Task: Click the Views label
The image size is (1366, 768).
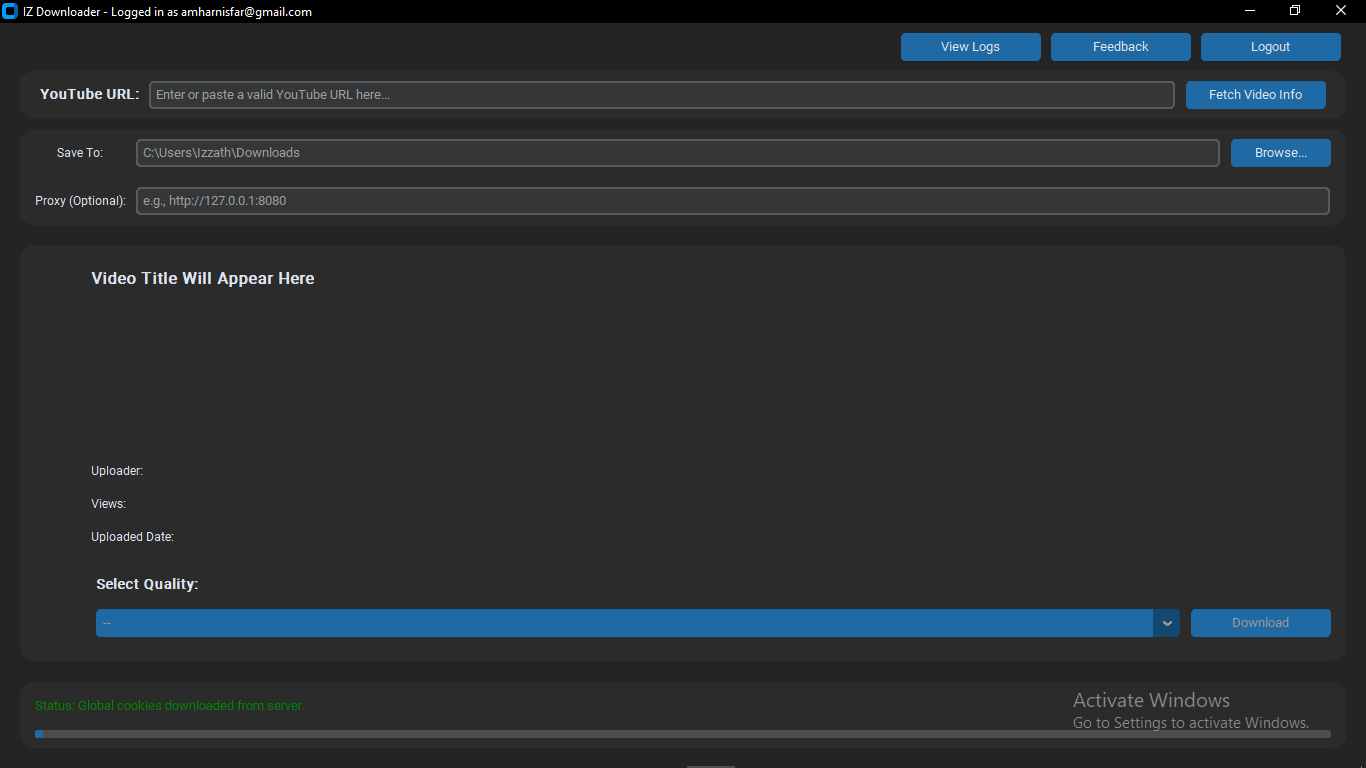Action: pyautogui.click(x=107, y=503)
